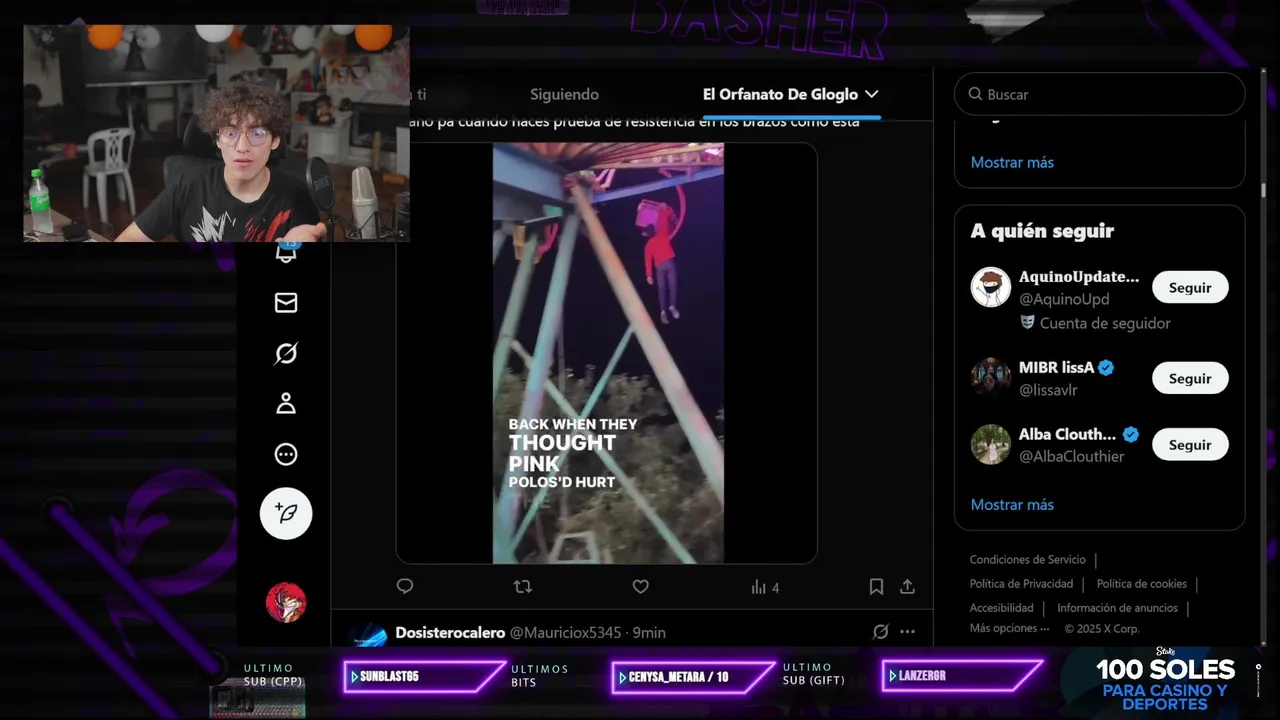This screenshot has height=720, width=1280.
Task: Click Grok icon on Dosisterocalero post
Action: (x=881, y=632)
